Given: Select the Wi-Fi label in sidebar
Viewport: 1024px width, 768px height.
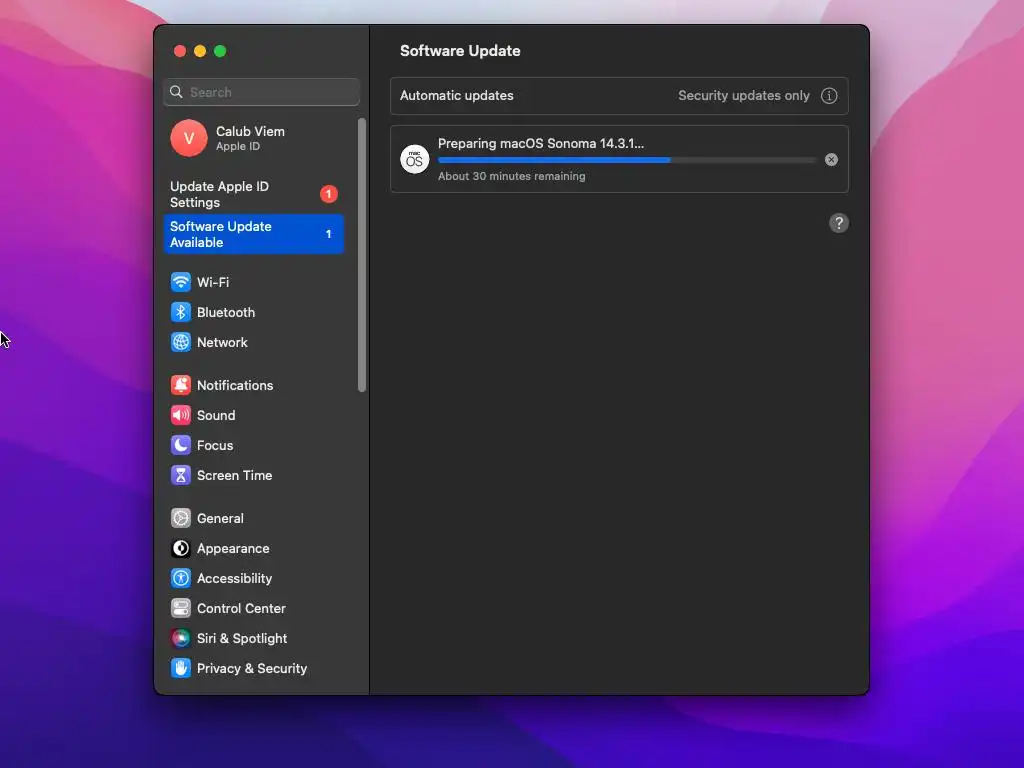Looking at the screenshot, I should pyautogui.click(x=213, y=283).
